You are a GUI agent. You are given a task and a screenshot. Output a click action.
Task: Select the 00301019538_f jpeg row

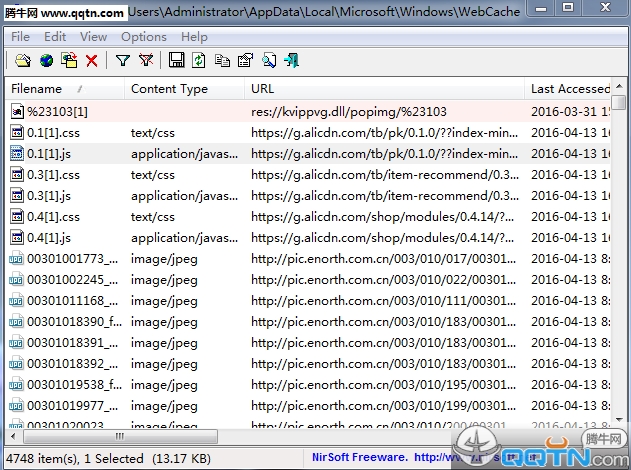pos(308,384)
